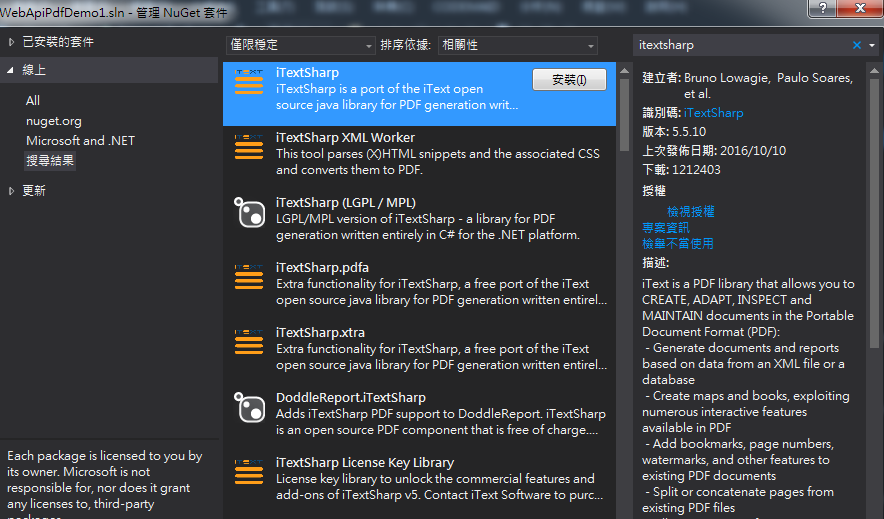Image resolution: width=884 pixels, height=519 pixels.
Task: Click the results list scrollbar thumb
Action: point(624,114)
